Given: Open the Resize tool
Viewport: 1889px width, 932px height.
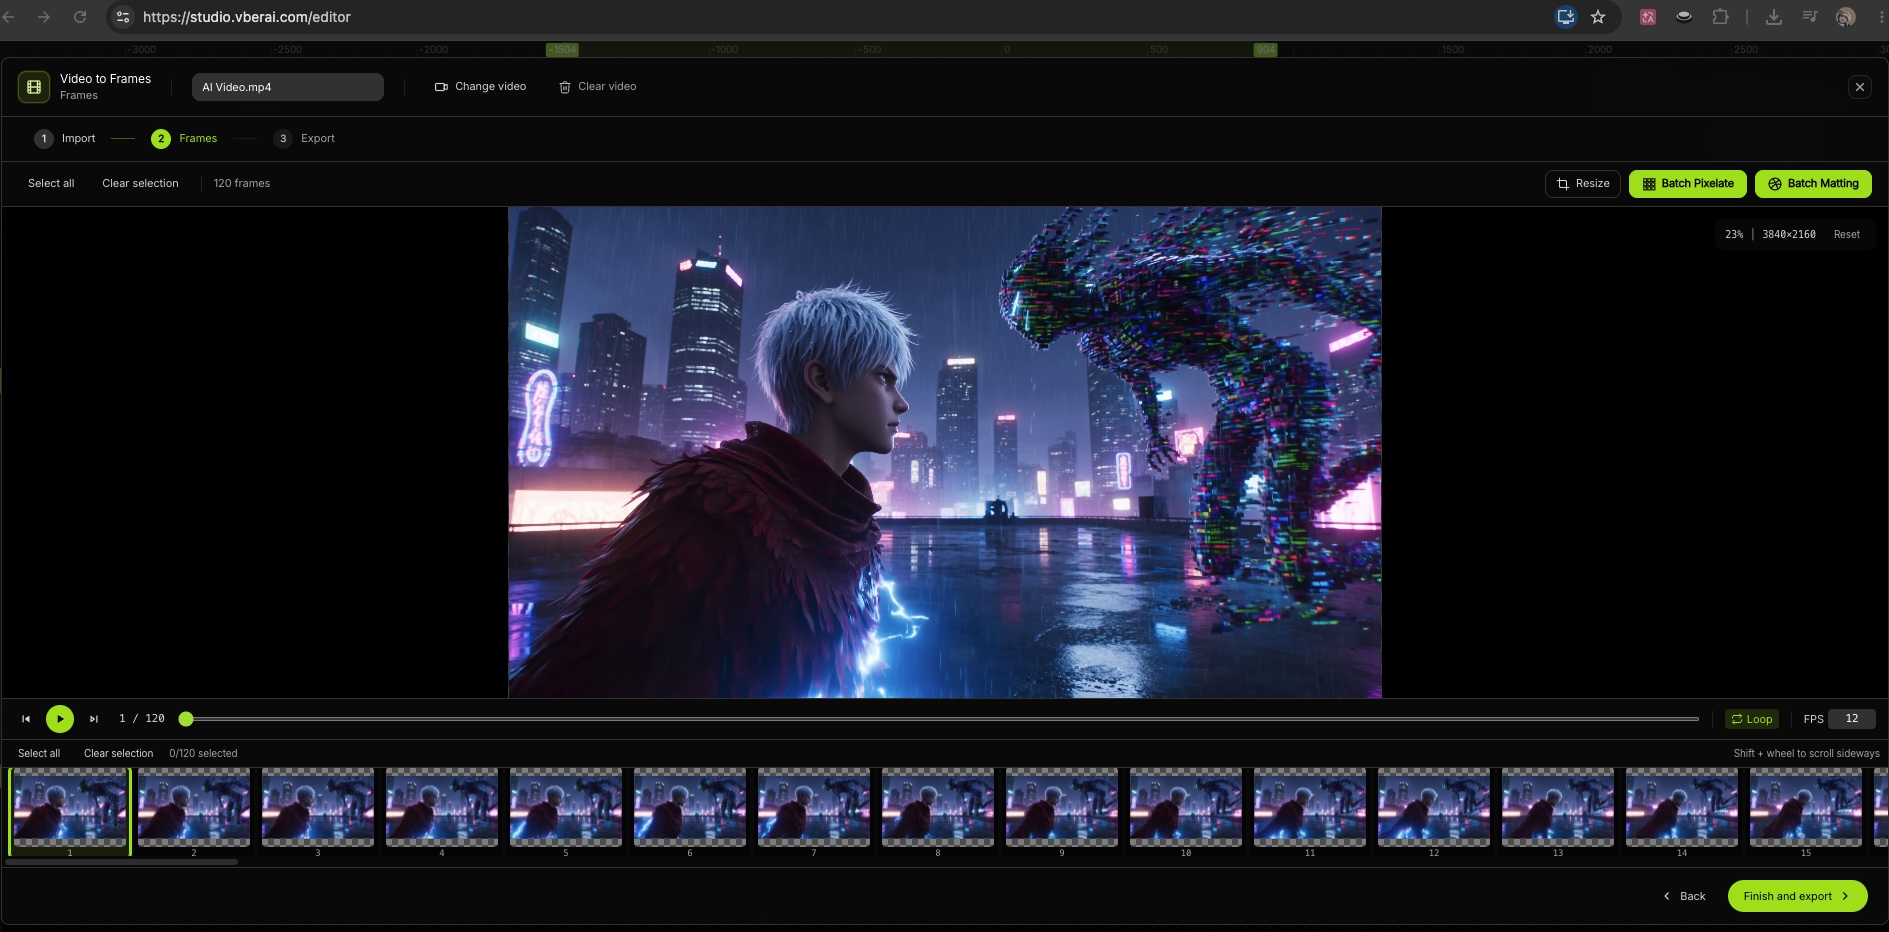Looking at the screenshot, I should click(1583, 184).
